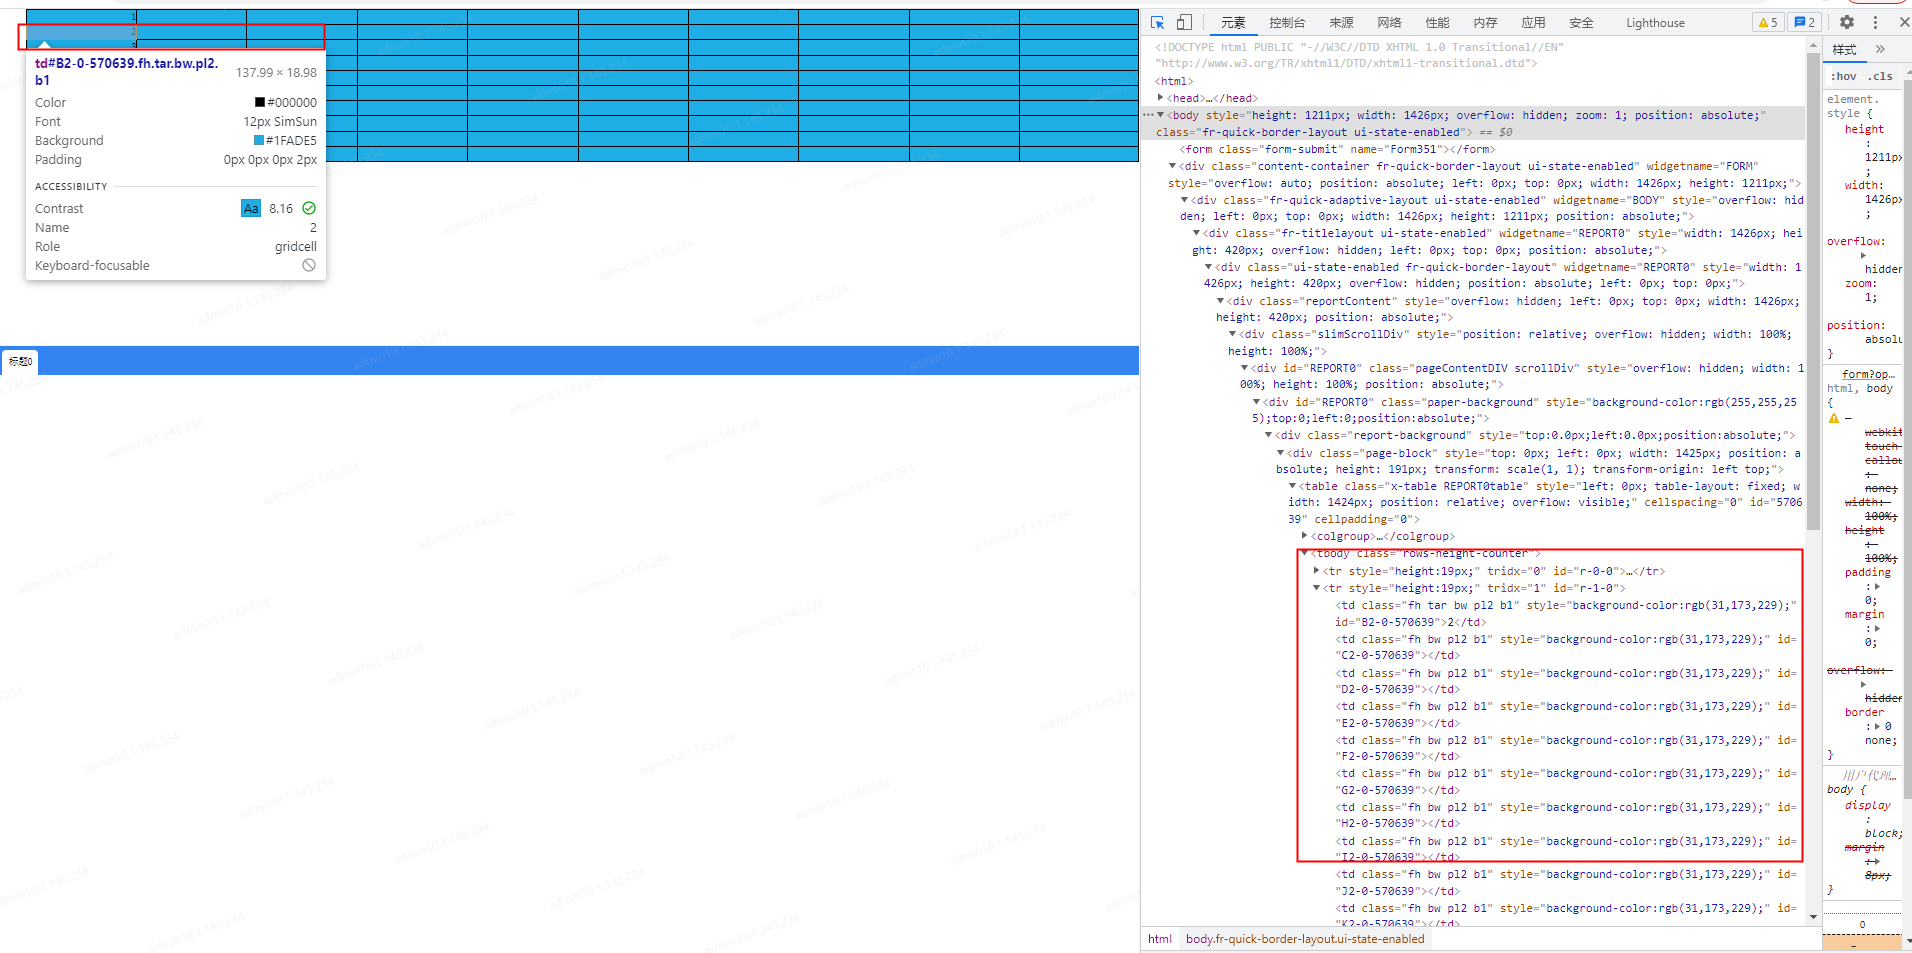Select the td node B2-0-570639
1912x953 pixels.
coord(1566,613)
